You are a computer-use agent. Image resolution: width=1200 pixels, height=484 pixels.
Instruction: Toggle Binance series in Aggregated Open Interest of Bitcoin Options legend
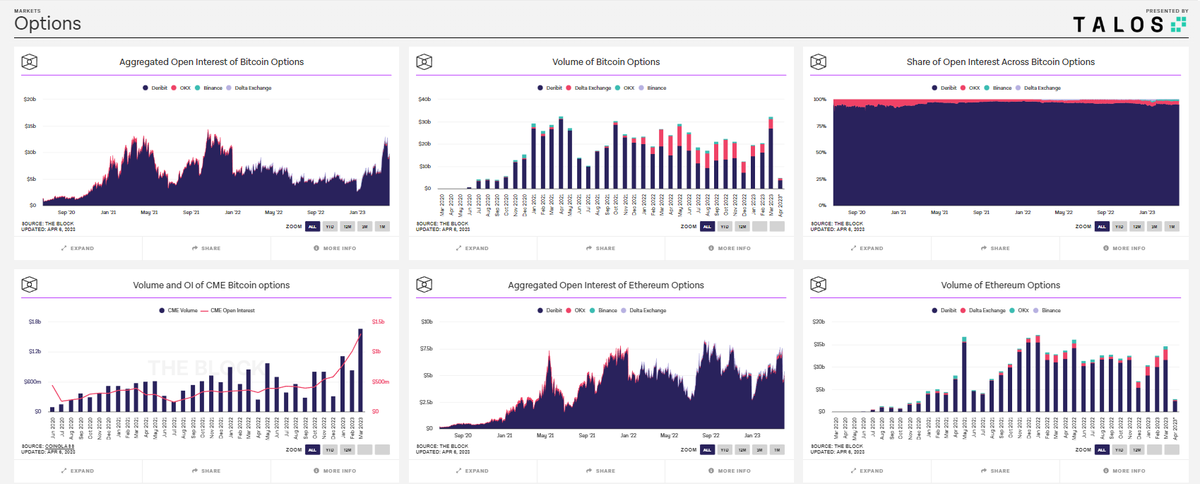tap(209, 88)
